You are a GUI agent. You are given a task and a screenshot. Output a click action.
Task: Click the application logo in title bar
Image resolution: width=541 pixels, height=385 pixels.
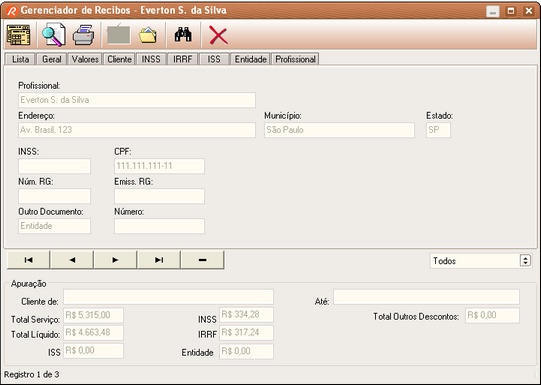coord(11,11)
